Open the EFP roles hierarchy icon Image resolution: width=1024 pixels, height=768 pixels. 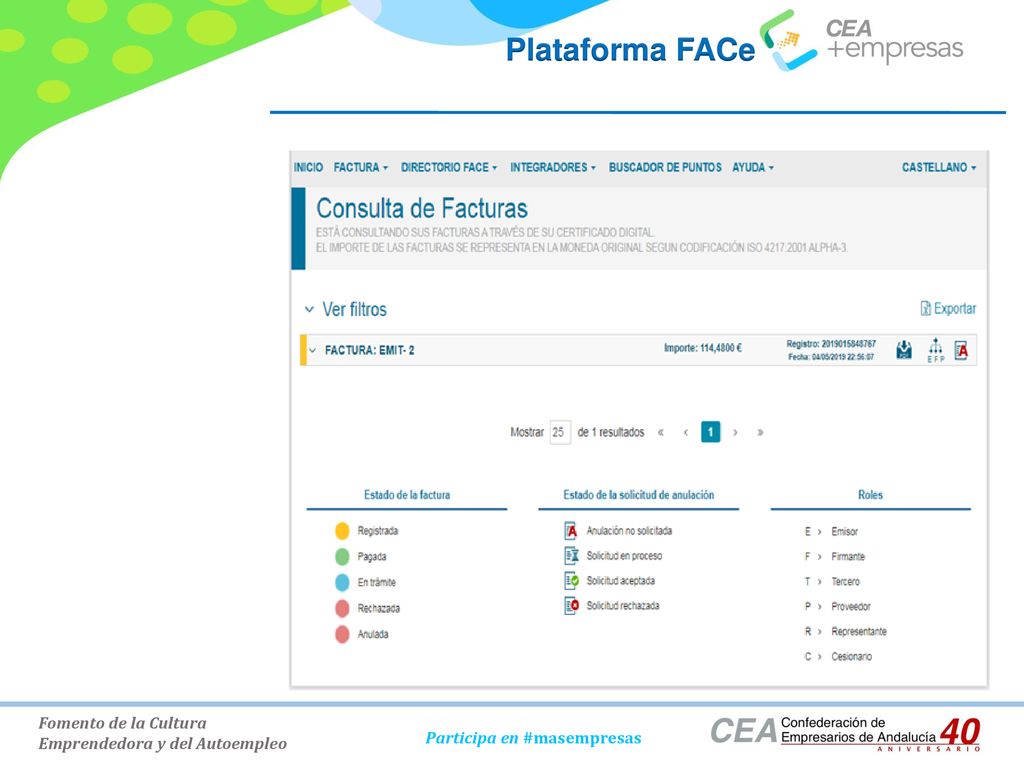(x=935, y=350)
